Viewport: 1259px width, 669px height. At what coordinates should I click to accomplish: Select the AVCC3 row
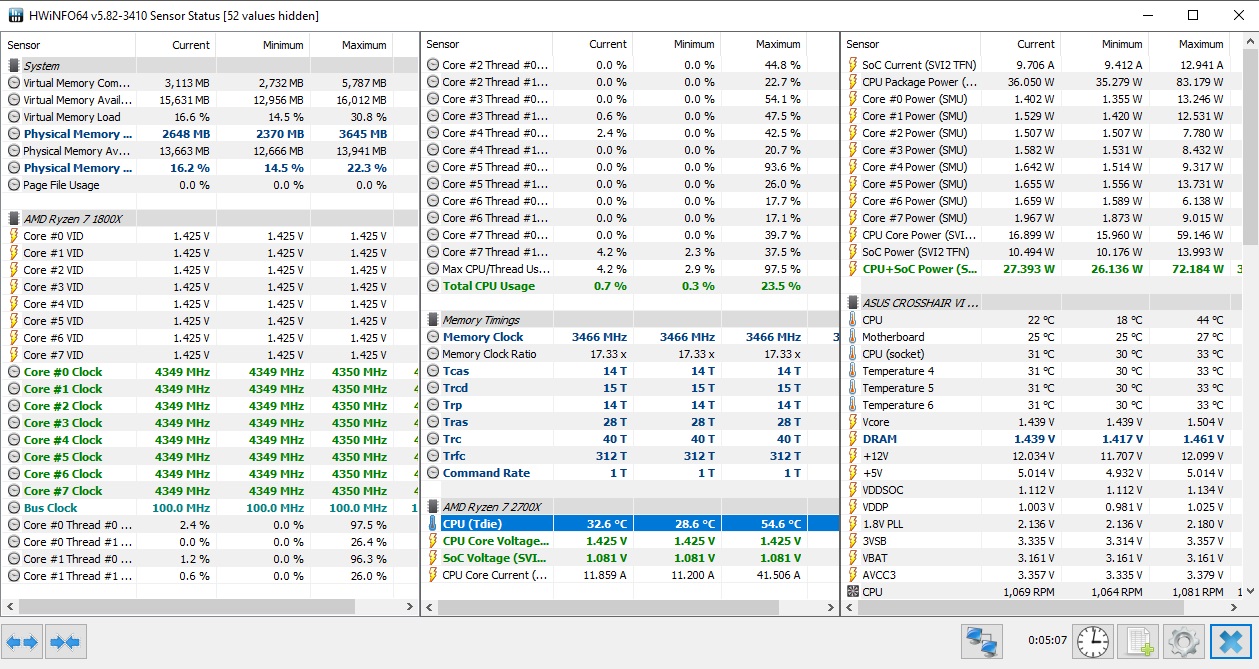1042,575
